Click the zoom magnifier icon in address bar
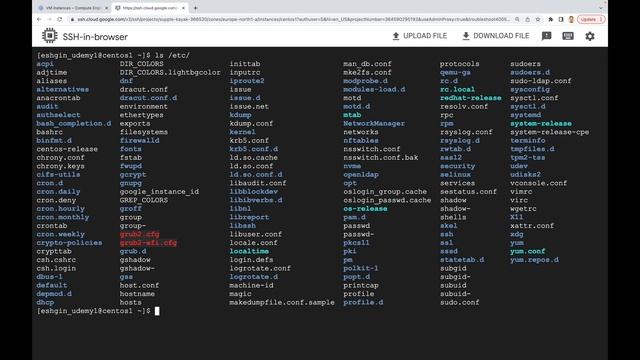Screen dimensions: 640x360 coord(517,19)
